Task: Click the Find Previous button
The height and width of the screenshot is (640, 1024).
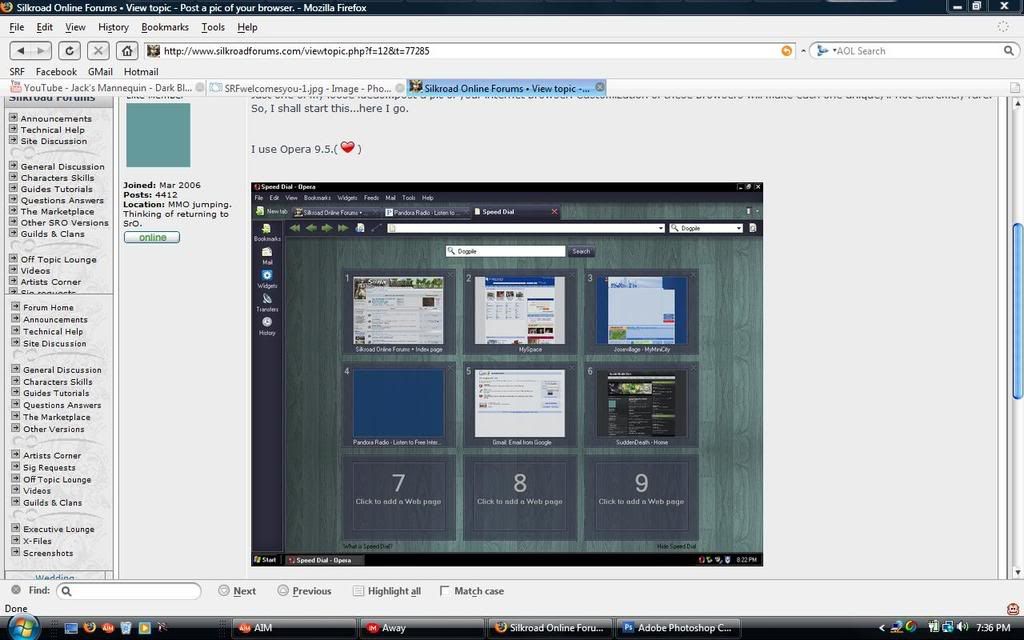Action: coord(304,591)
